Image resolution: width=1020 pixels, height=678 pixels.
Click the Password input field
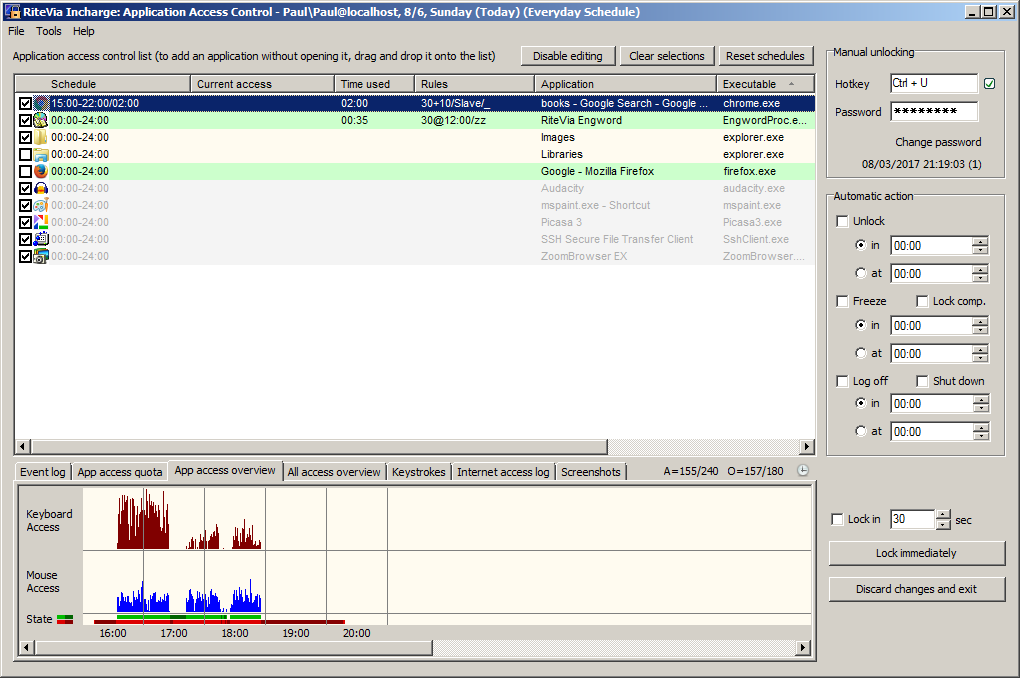[x=933, y=112]
